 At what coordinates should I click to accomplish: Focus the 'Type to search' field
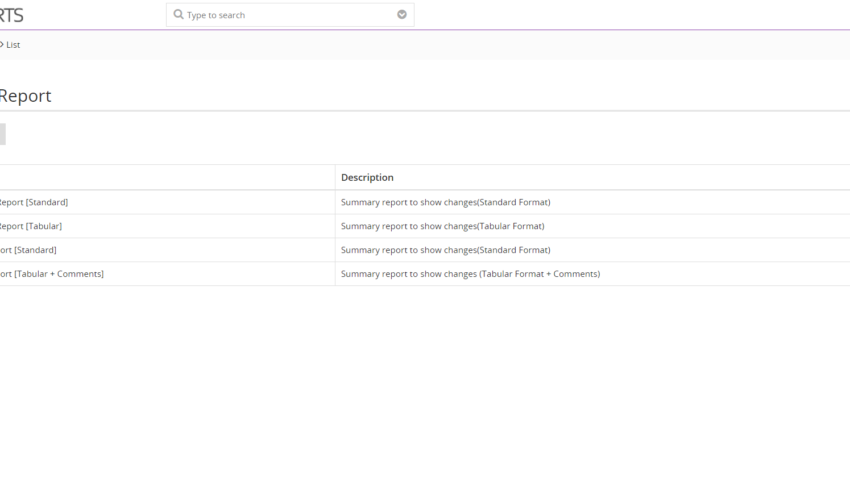click(x=291, y=15)
